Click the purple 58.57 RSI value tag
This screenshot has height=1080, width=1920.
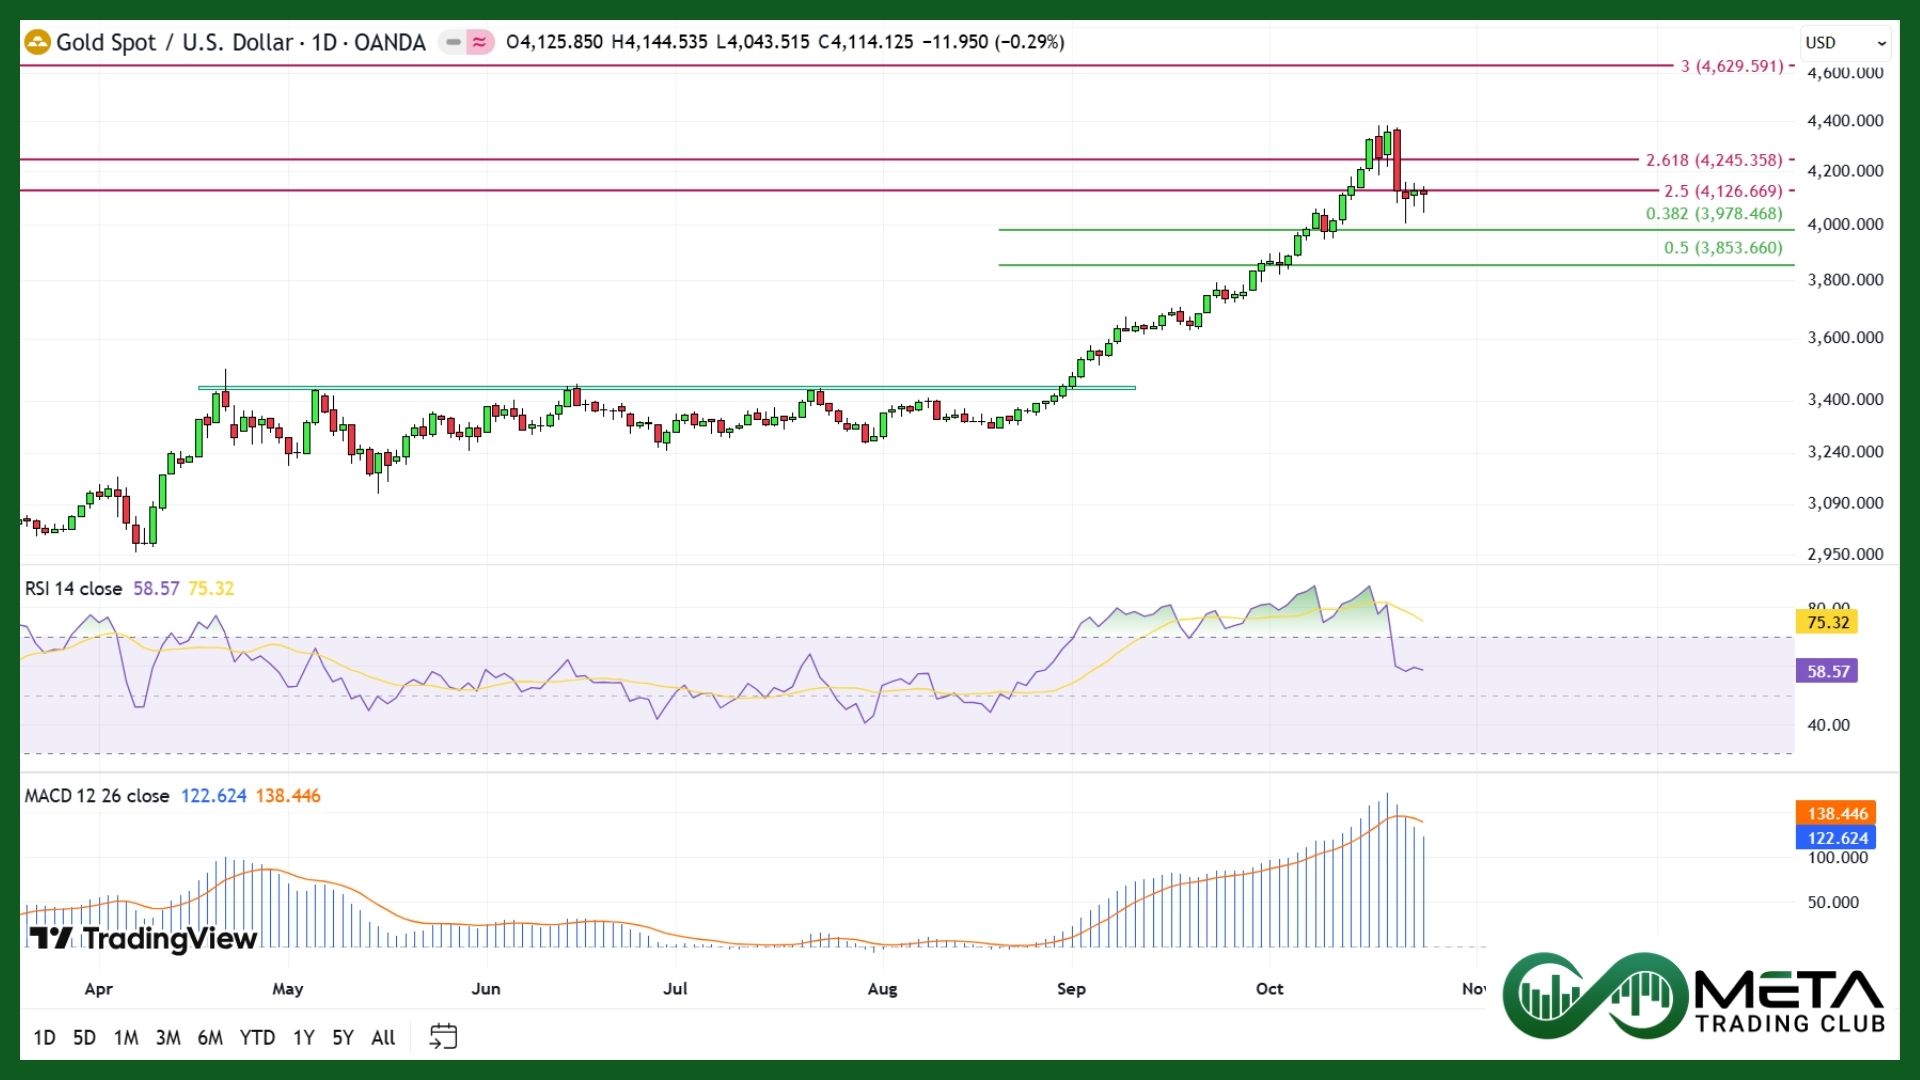[1827, 671]
